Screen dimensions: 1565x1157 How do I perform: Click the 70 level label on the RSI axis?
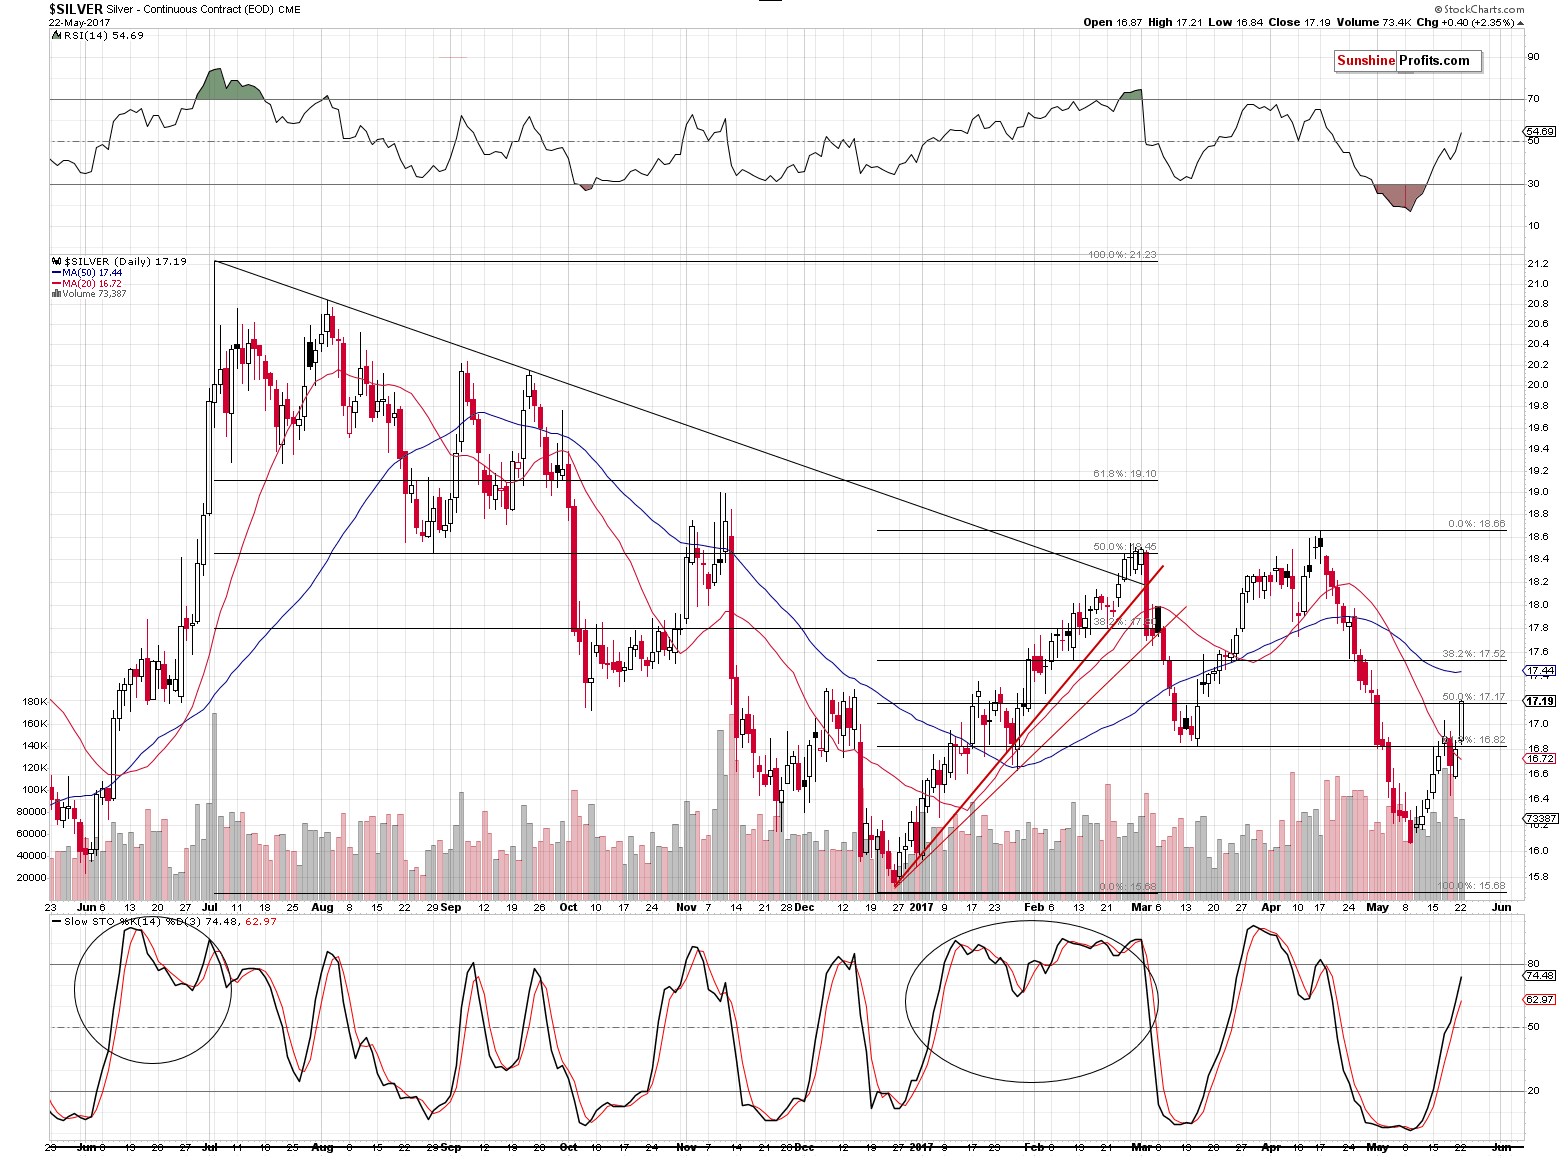(x=1533, y=99)
